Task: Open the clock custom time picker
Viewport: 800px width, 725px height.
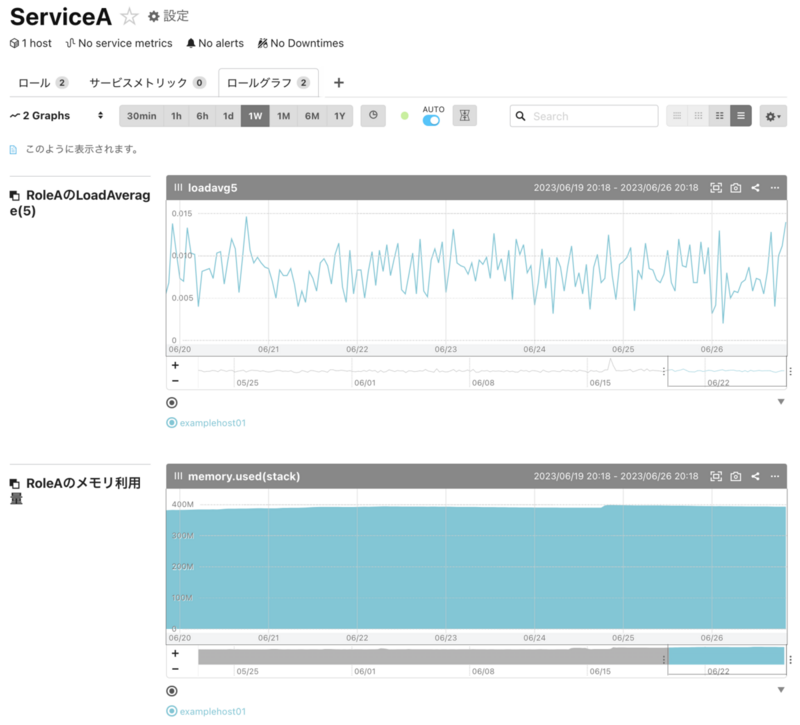Action: pos(373,116)
